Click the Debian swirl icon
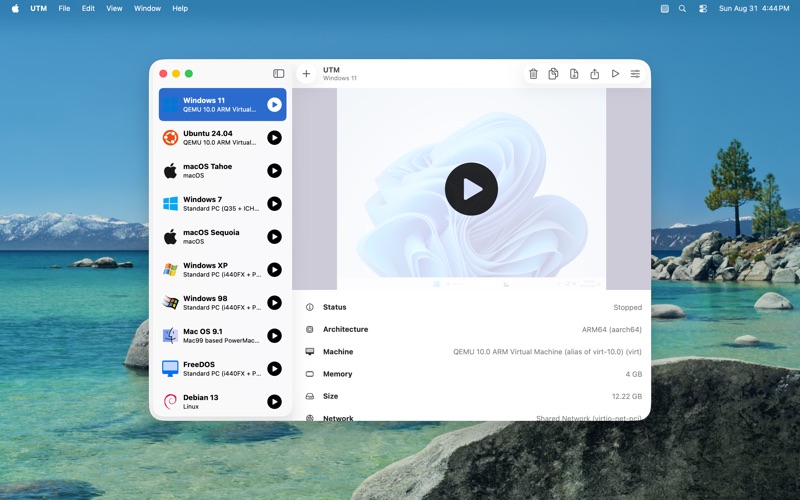 tap(170, 402)
